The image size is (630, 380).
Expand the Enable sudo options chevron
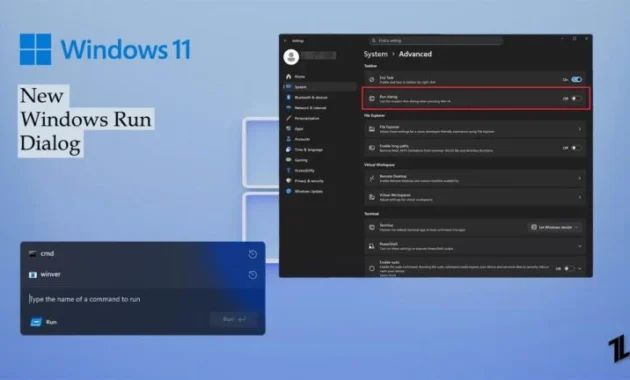579,268
